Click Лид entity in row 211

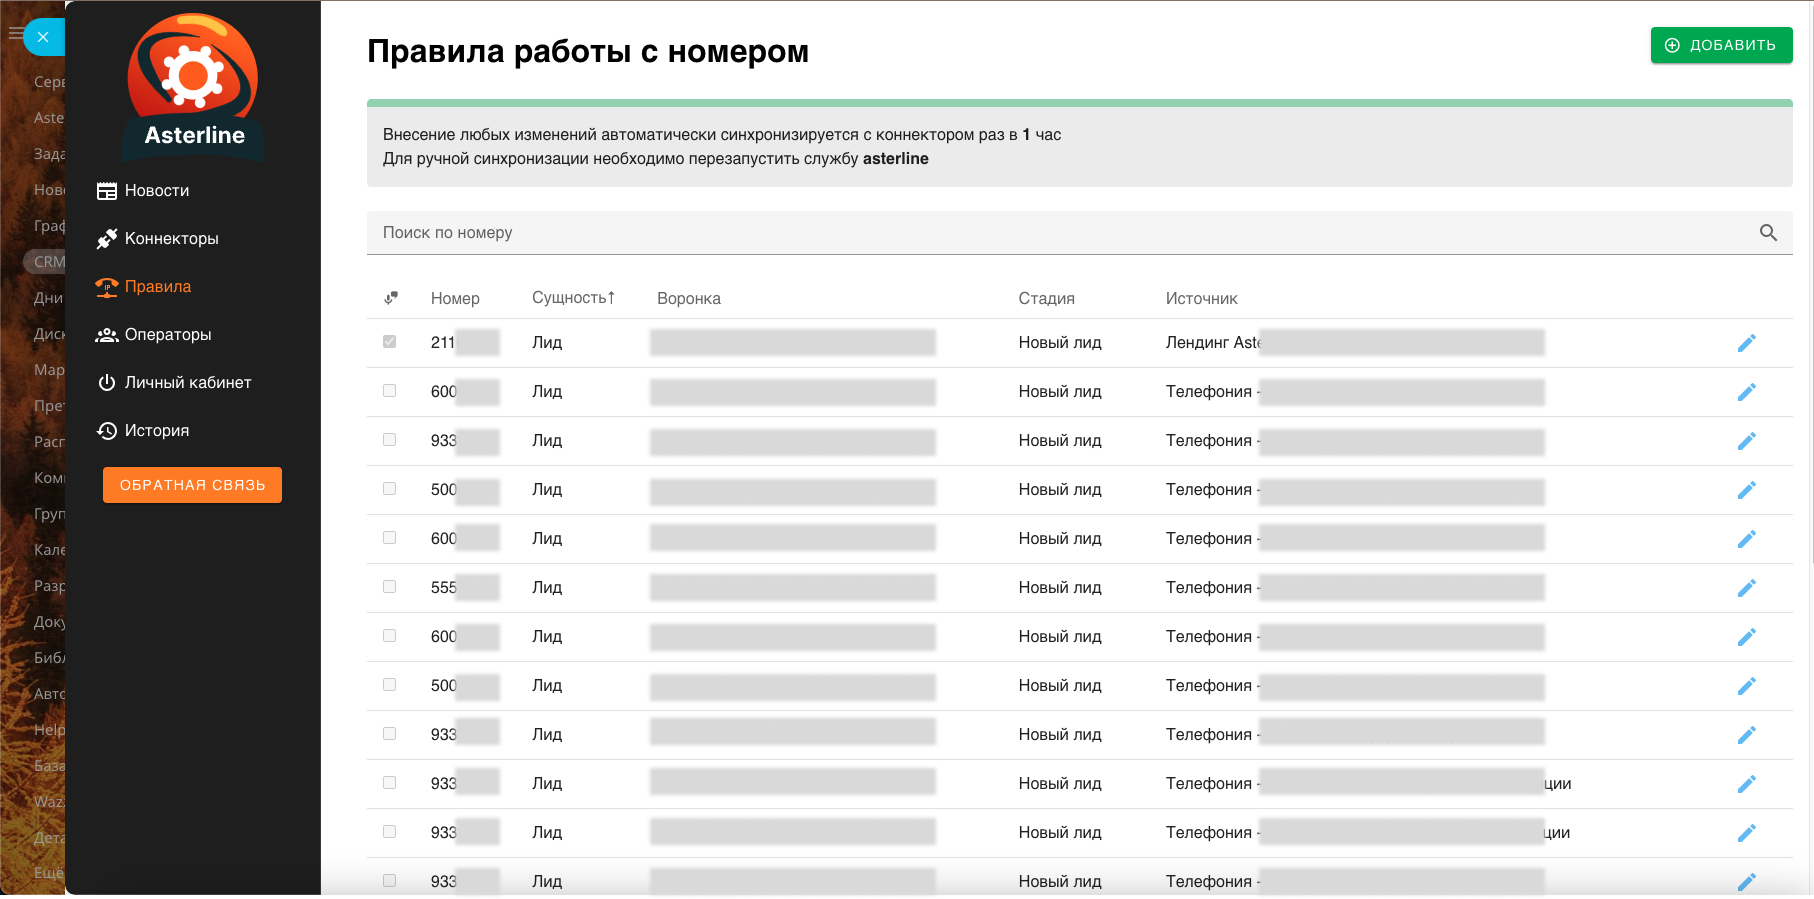pos(547,343)
